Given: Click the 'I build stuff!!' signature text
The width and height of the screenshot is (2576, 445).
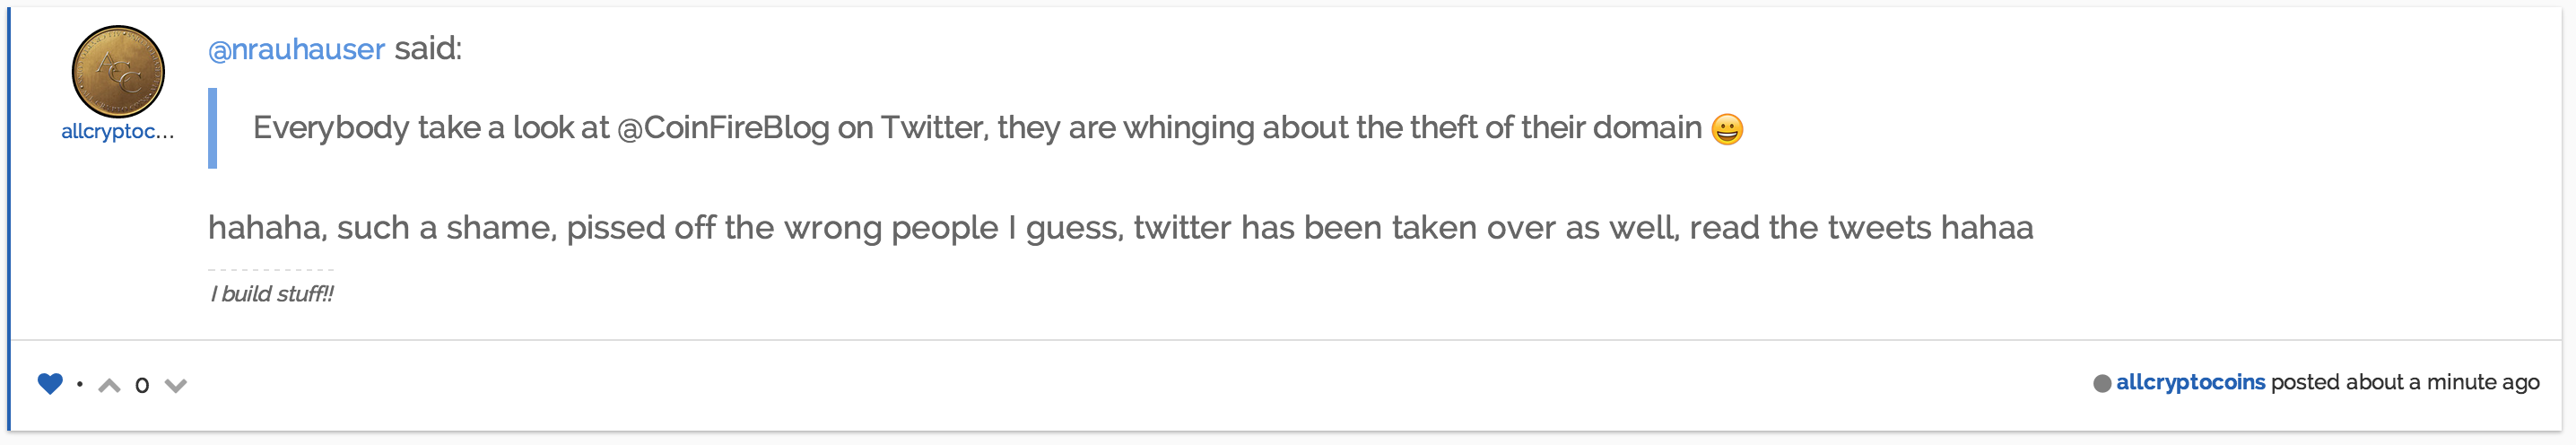Looking at the screenshot, I should tap(272, 294).
